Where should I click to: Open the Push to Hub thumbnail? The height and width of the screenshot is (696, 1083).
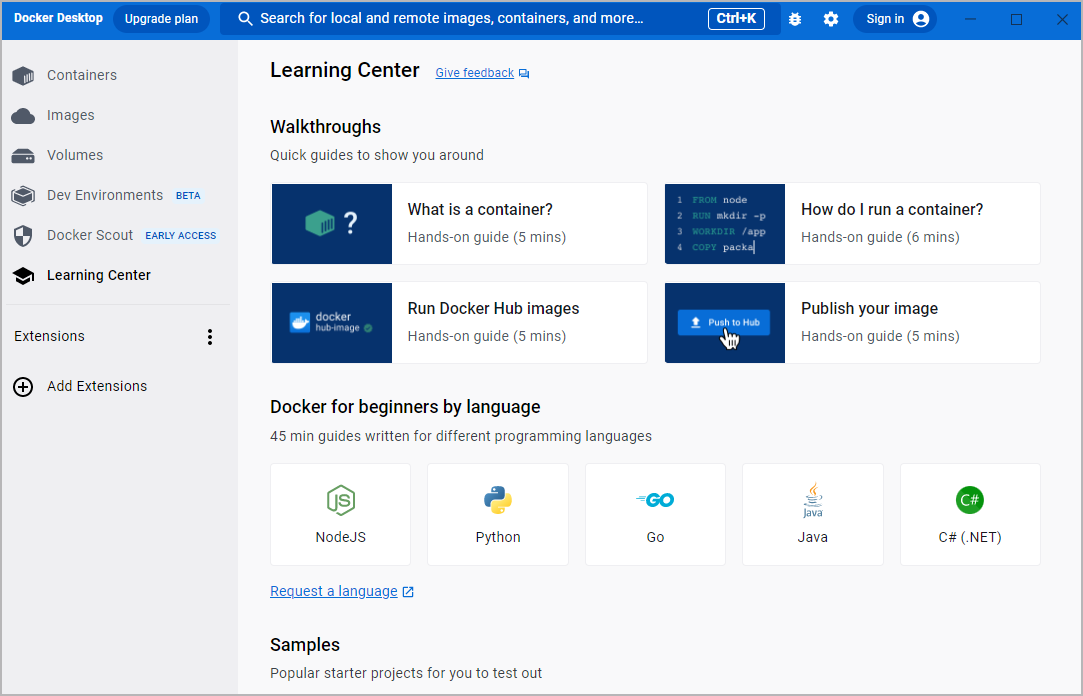[725, 322]
